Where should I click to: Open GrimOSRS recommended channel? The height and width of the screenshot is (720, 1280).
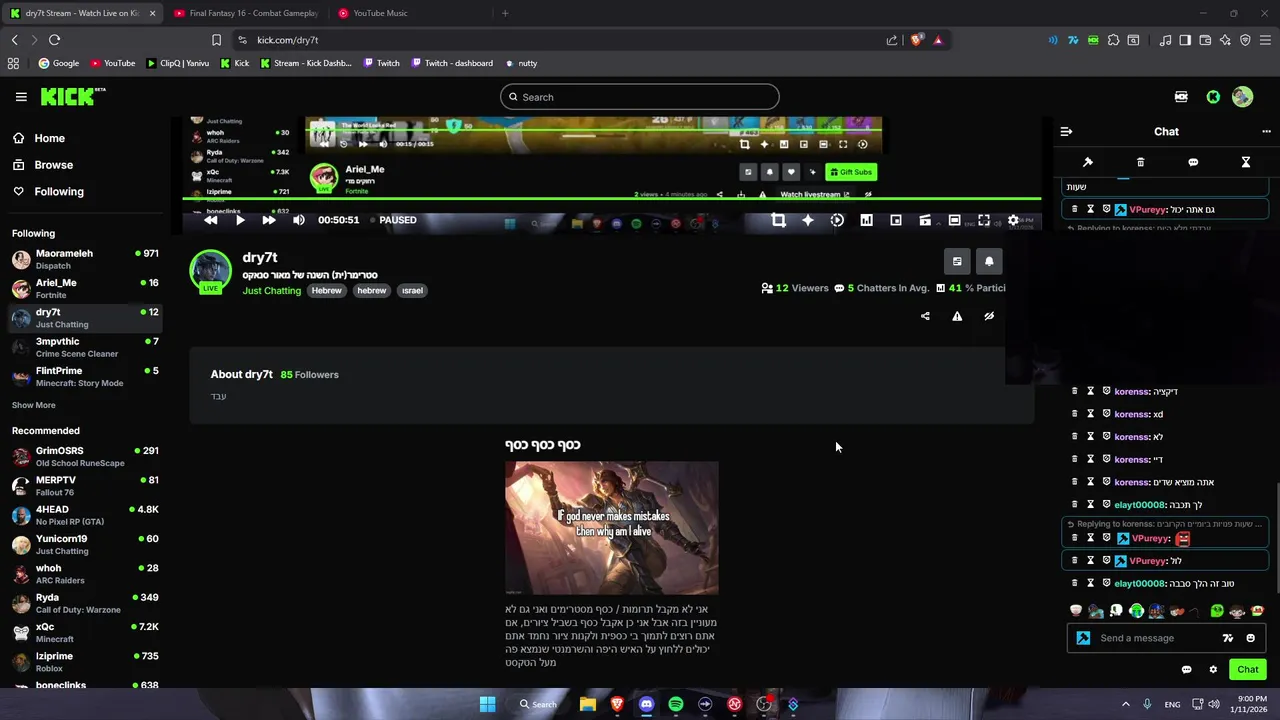(x=85, y=457)
